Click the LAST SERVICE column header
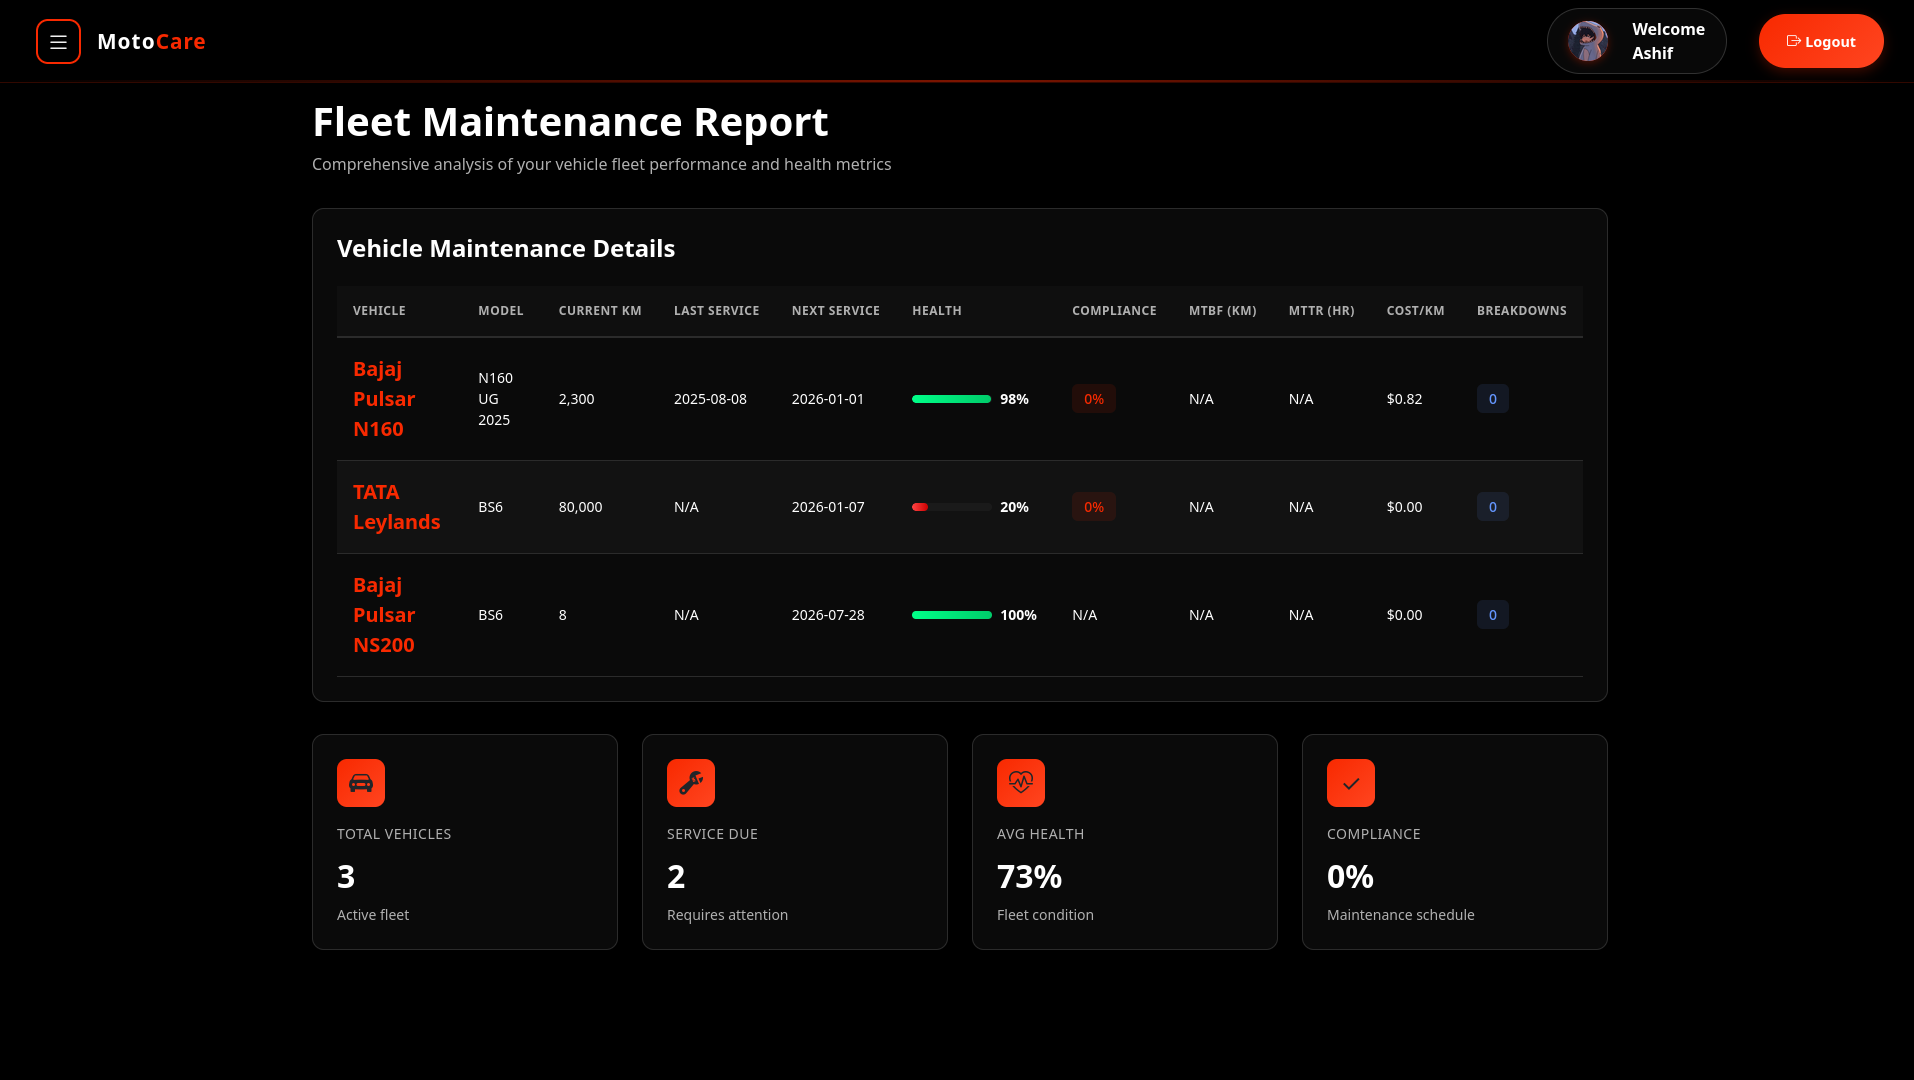1914x1080 pixels. 717,311
